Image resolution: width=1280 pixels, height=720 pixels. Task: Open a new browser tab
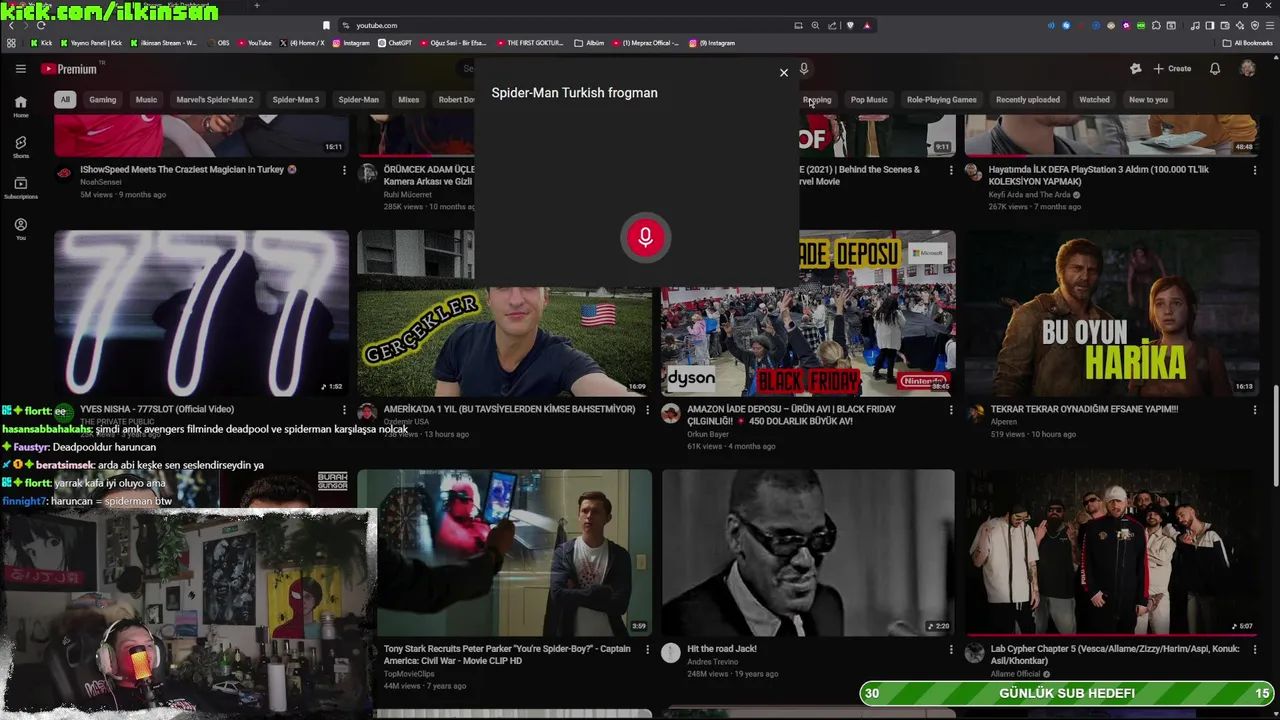(256, 6)
